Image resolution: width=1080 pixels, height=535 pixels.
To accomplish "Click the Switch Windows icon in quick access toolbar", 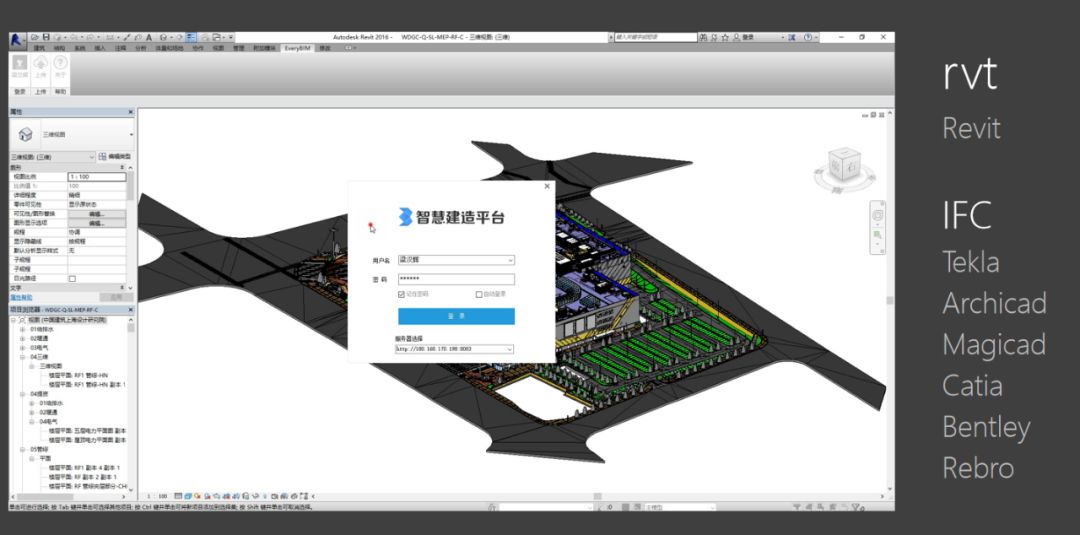I will tap(217, 37).
